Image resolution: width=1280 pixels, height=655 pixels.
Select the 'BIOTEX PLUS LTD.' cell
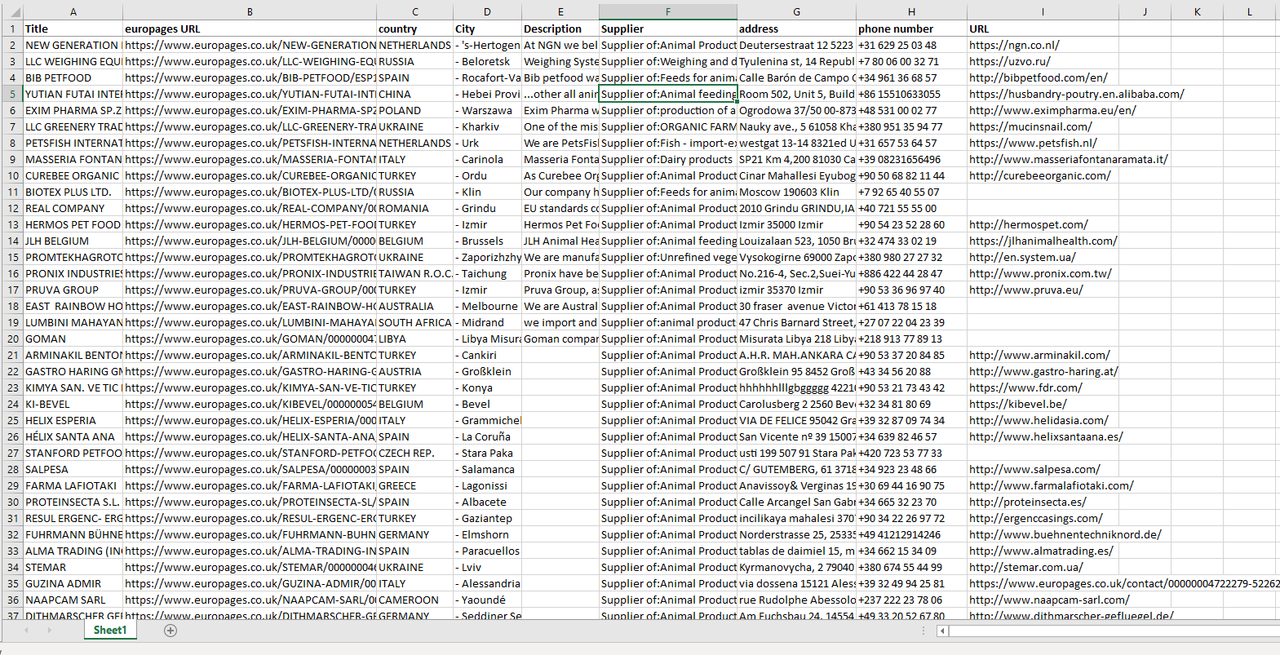click(x=73, y=192)
